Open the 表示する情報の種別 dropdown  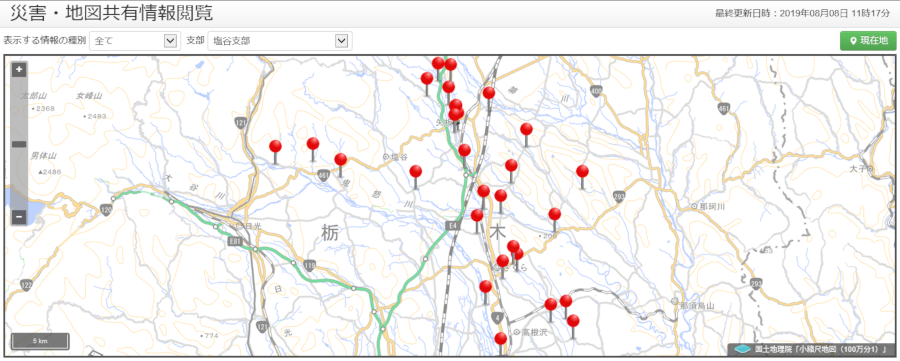pyautogui.click(x=134, y=41)
